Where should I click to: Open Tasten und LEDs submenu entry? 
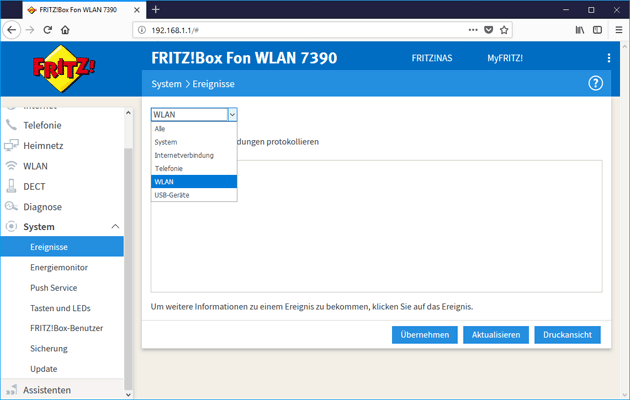60,308
